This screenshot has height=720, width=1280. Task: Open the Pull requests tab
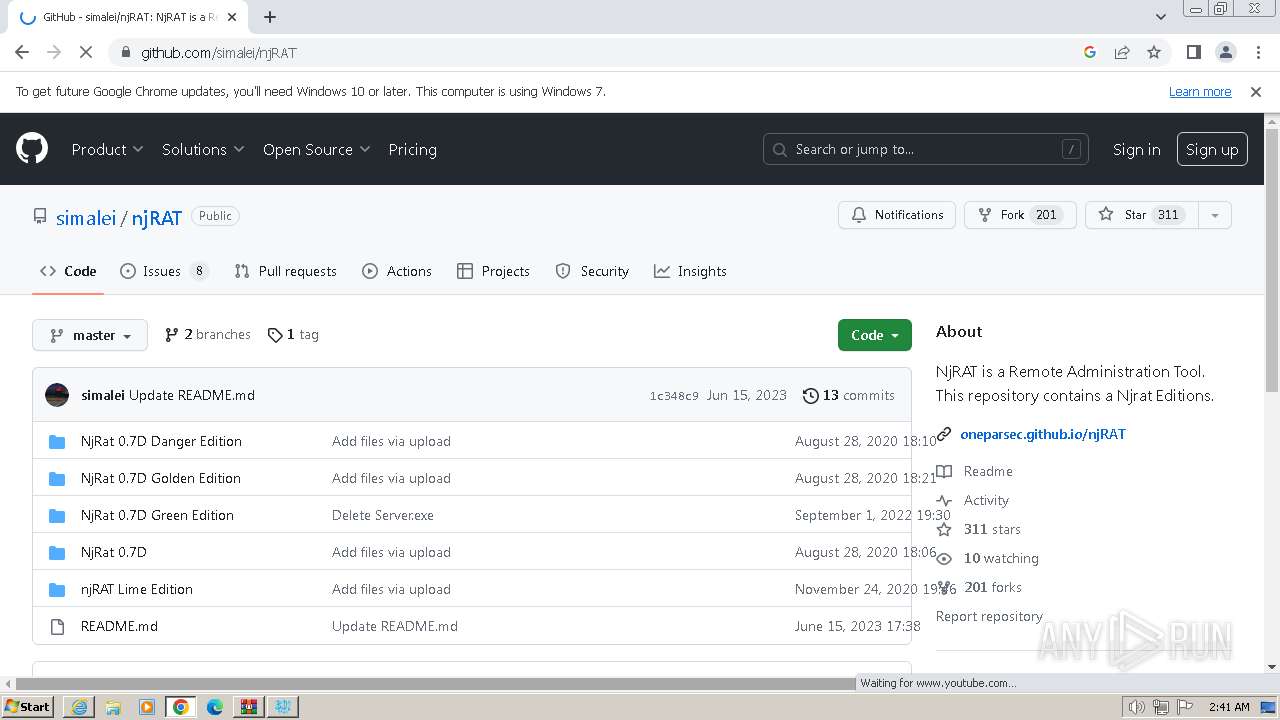285,271
